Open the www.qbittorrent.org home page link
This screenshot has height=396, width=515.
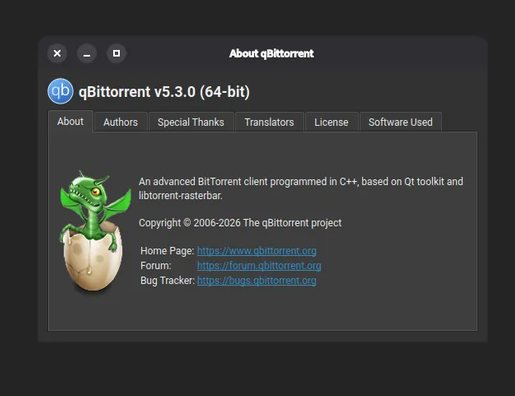[257, 251]
